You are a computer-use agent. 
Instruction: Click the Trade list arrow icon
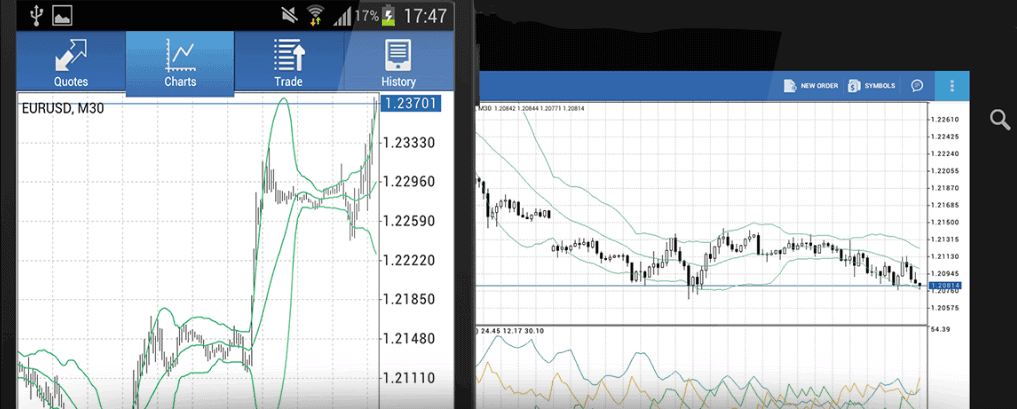pyautogui.click(x=289, y=54)
